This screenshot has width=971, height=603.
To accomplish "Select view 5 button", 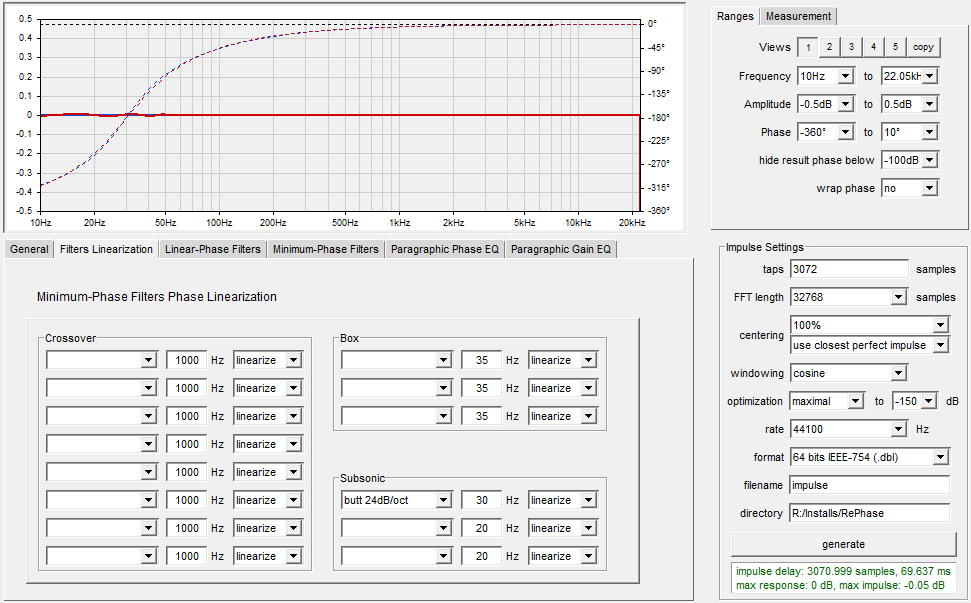I will pyautogui.click(x=895, y=47).
